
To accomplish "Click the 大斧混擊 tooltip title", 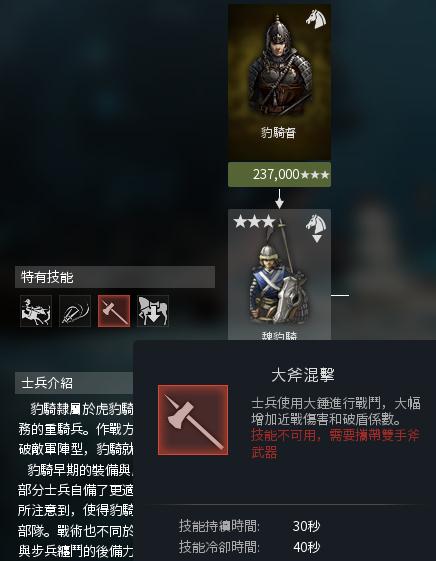I will pyautogui.click(x=303, y=375).
